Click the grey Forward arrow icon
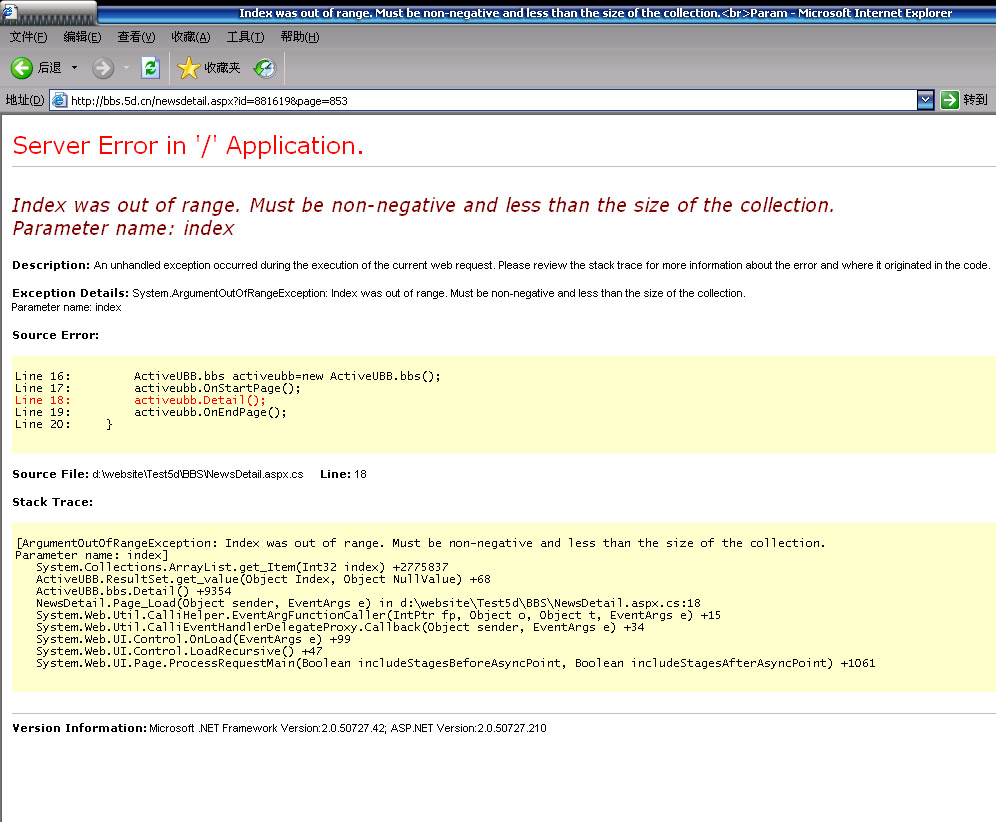 103,68
